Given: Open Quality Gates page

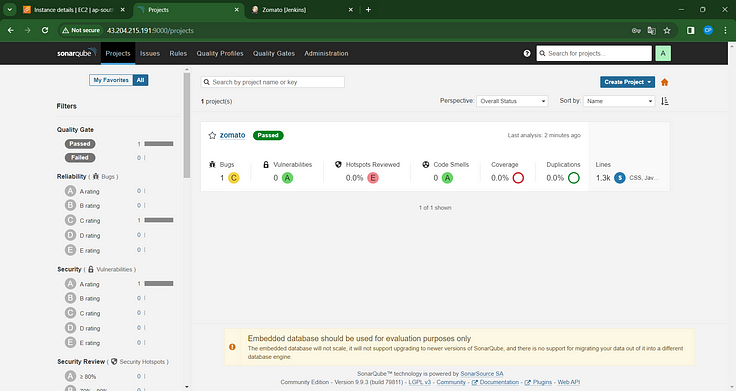Looking at the screenshot, I should point(274,54).
